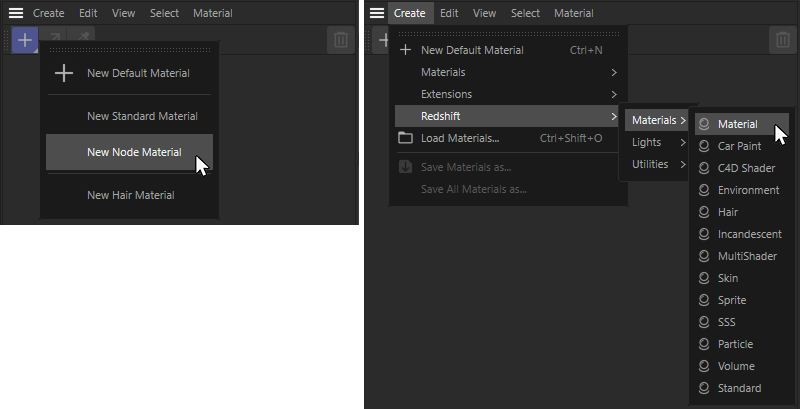Click the C4D Shader material icon
Screen dimensions: 800x409
(x=704, y=168)
